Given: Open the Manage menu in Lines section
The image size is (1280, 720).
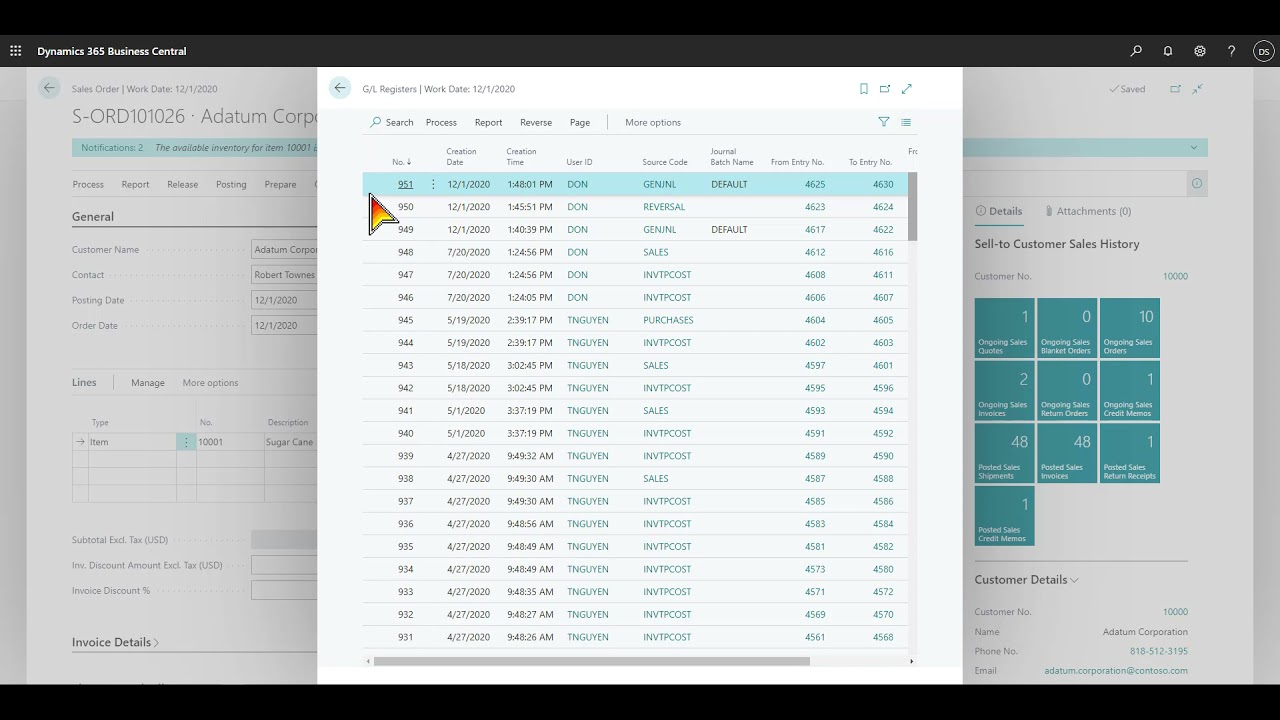Looking at the screenshot, I should [x=148, y=383].
